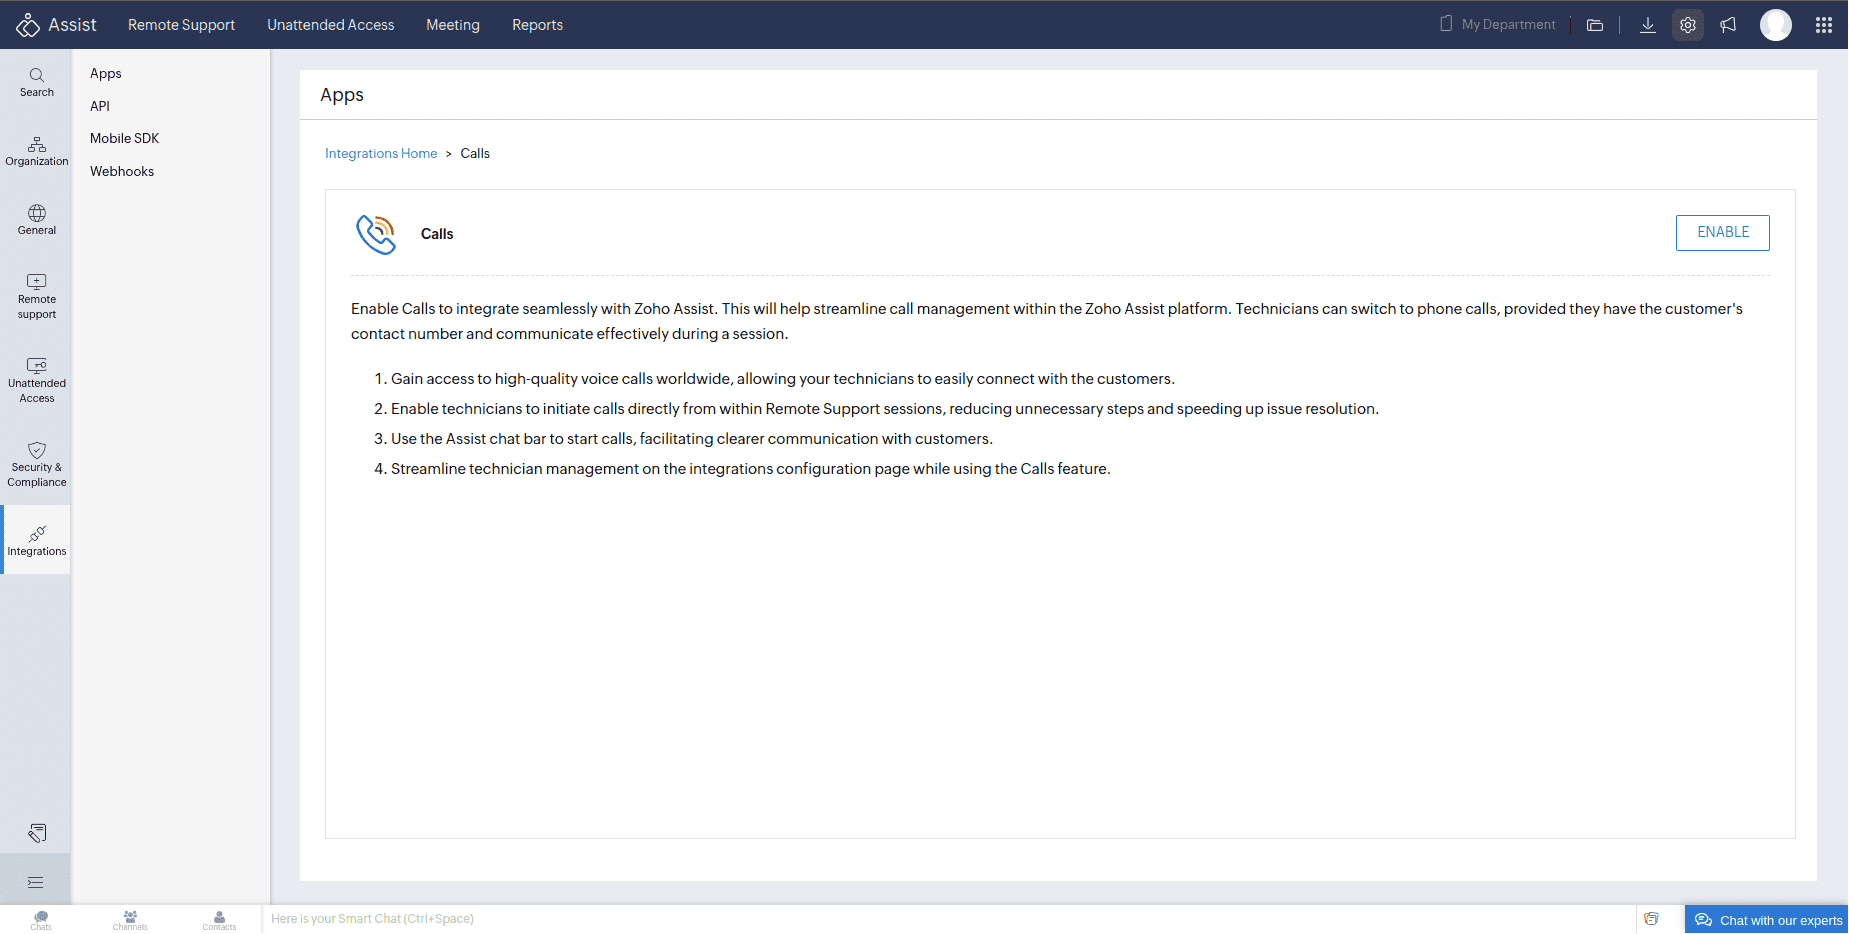This screenshot has height=934, width=1849.
Task: Open Chat with our experts
Action: tap(1768, 920)
